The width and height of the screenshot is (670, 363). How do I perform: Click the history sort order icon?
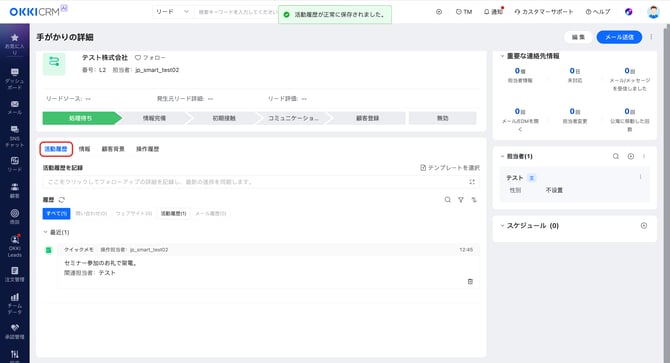pyautogui.click(x=474, y=199)
